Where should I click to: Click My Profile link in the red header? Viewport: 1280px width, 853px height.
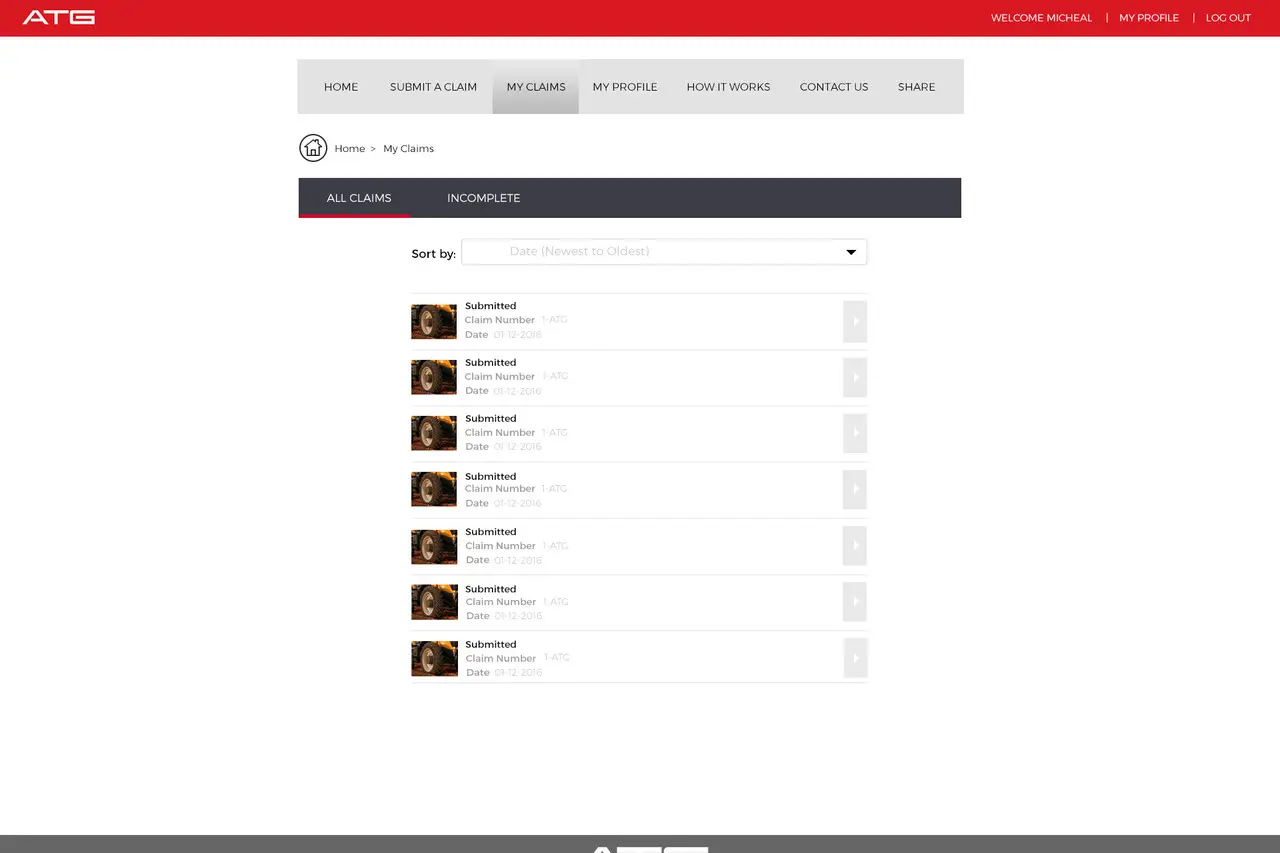[x=1149, y=18]
